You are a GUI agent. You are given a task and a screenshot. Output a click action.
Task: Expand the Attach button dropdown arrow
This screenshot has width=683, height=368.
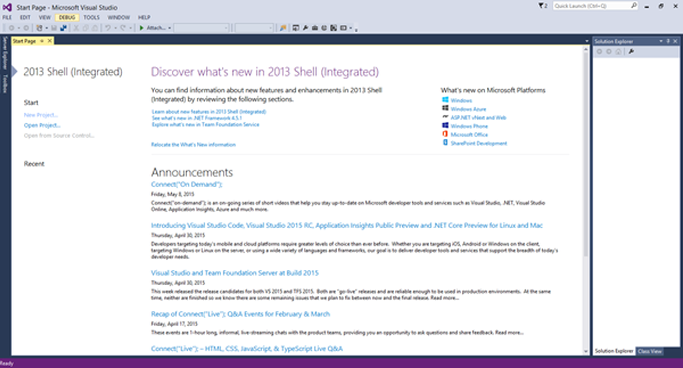169,28
